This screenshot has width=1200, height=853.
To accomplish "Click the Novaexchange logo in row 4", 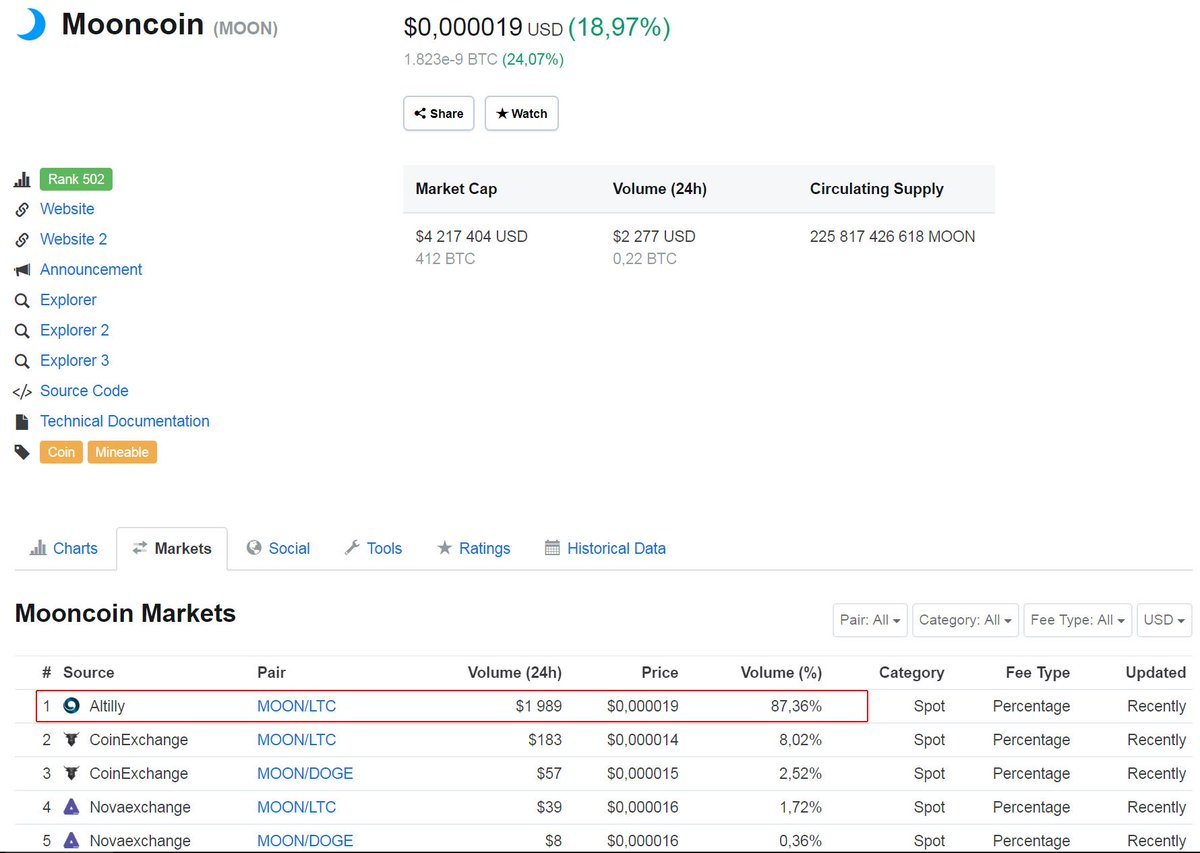I will point(71,807).
